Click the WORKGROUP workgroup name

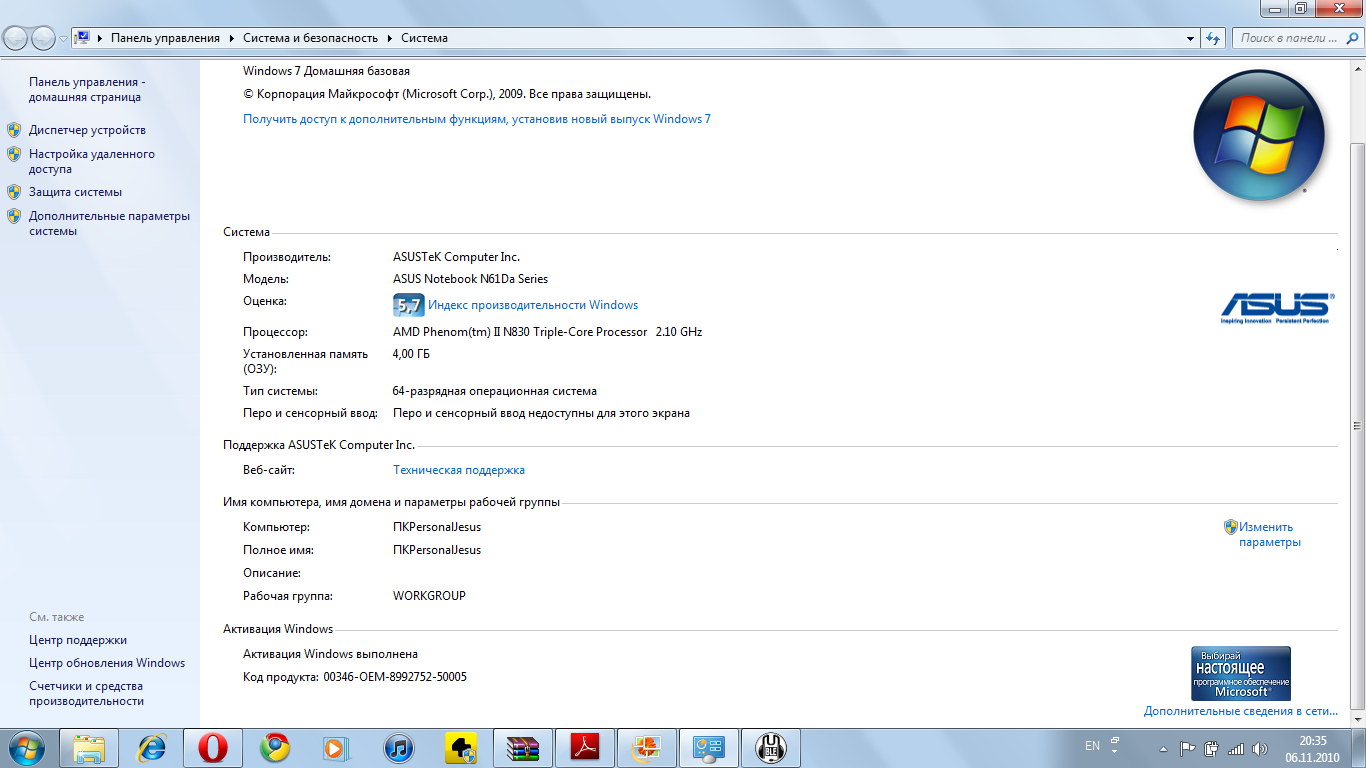coord(429,596)
